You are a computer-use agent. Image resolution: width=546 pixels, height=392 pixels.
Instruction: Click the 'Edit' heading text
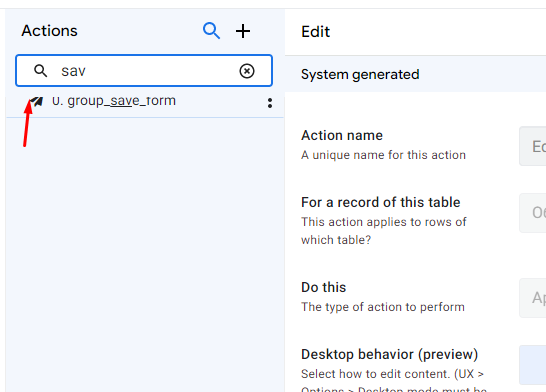pyautogui.click(x=315, y=32)
